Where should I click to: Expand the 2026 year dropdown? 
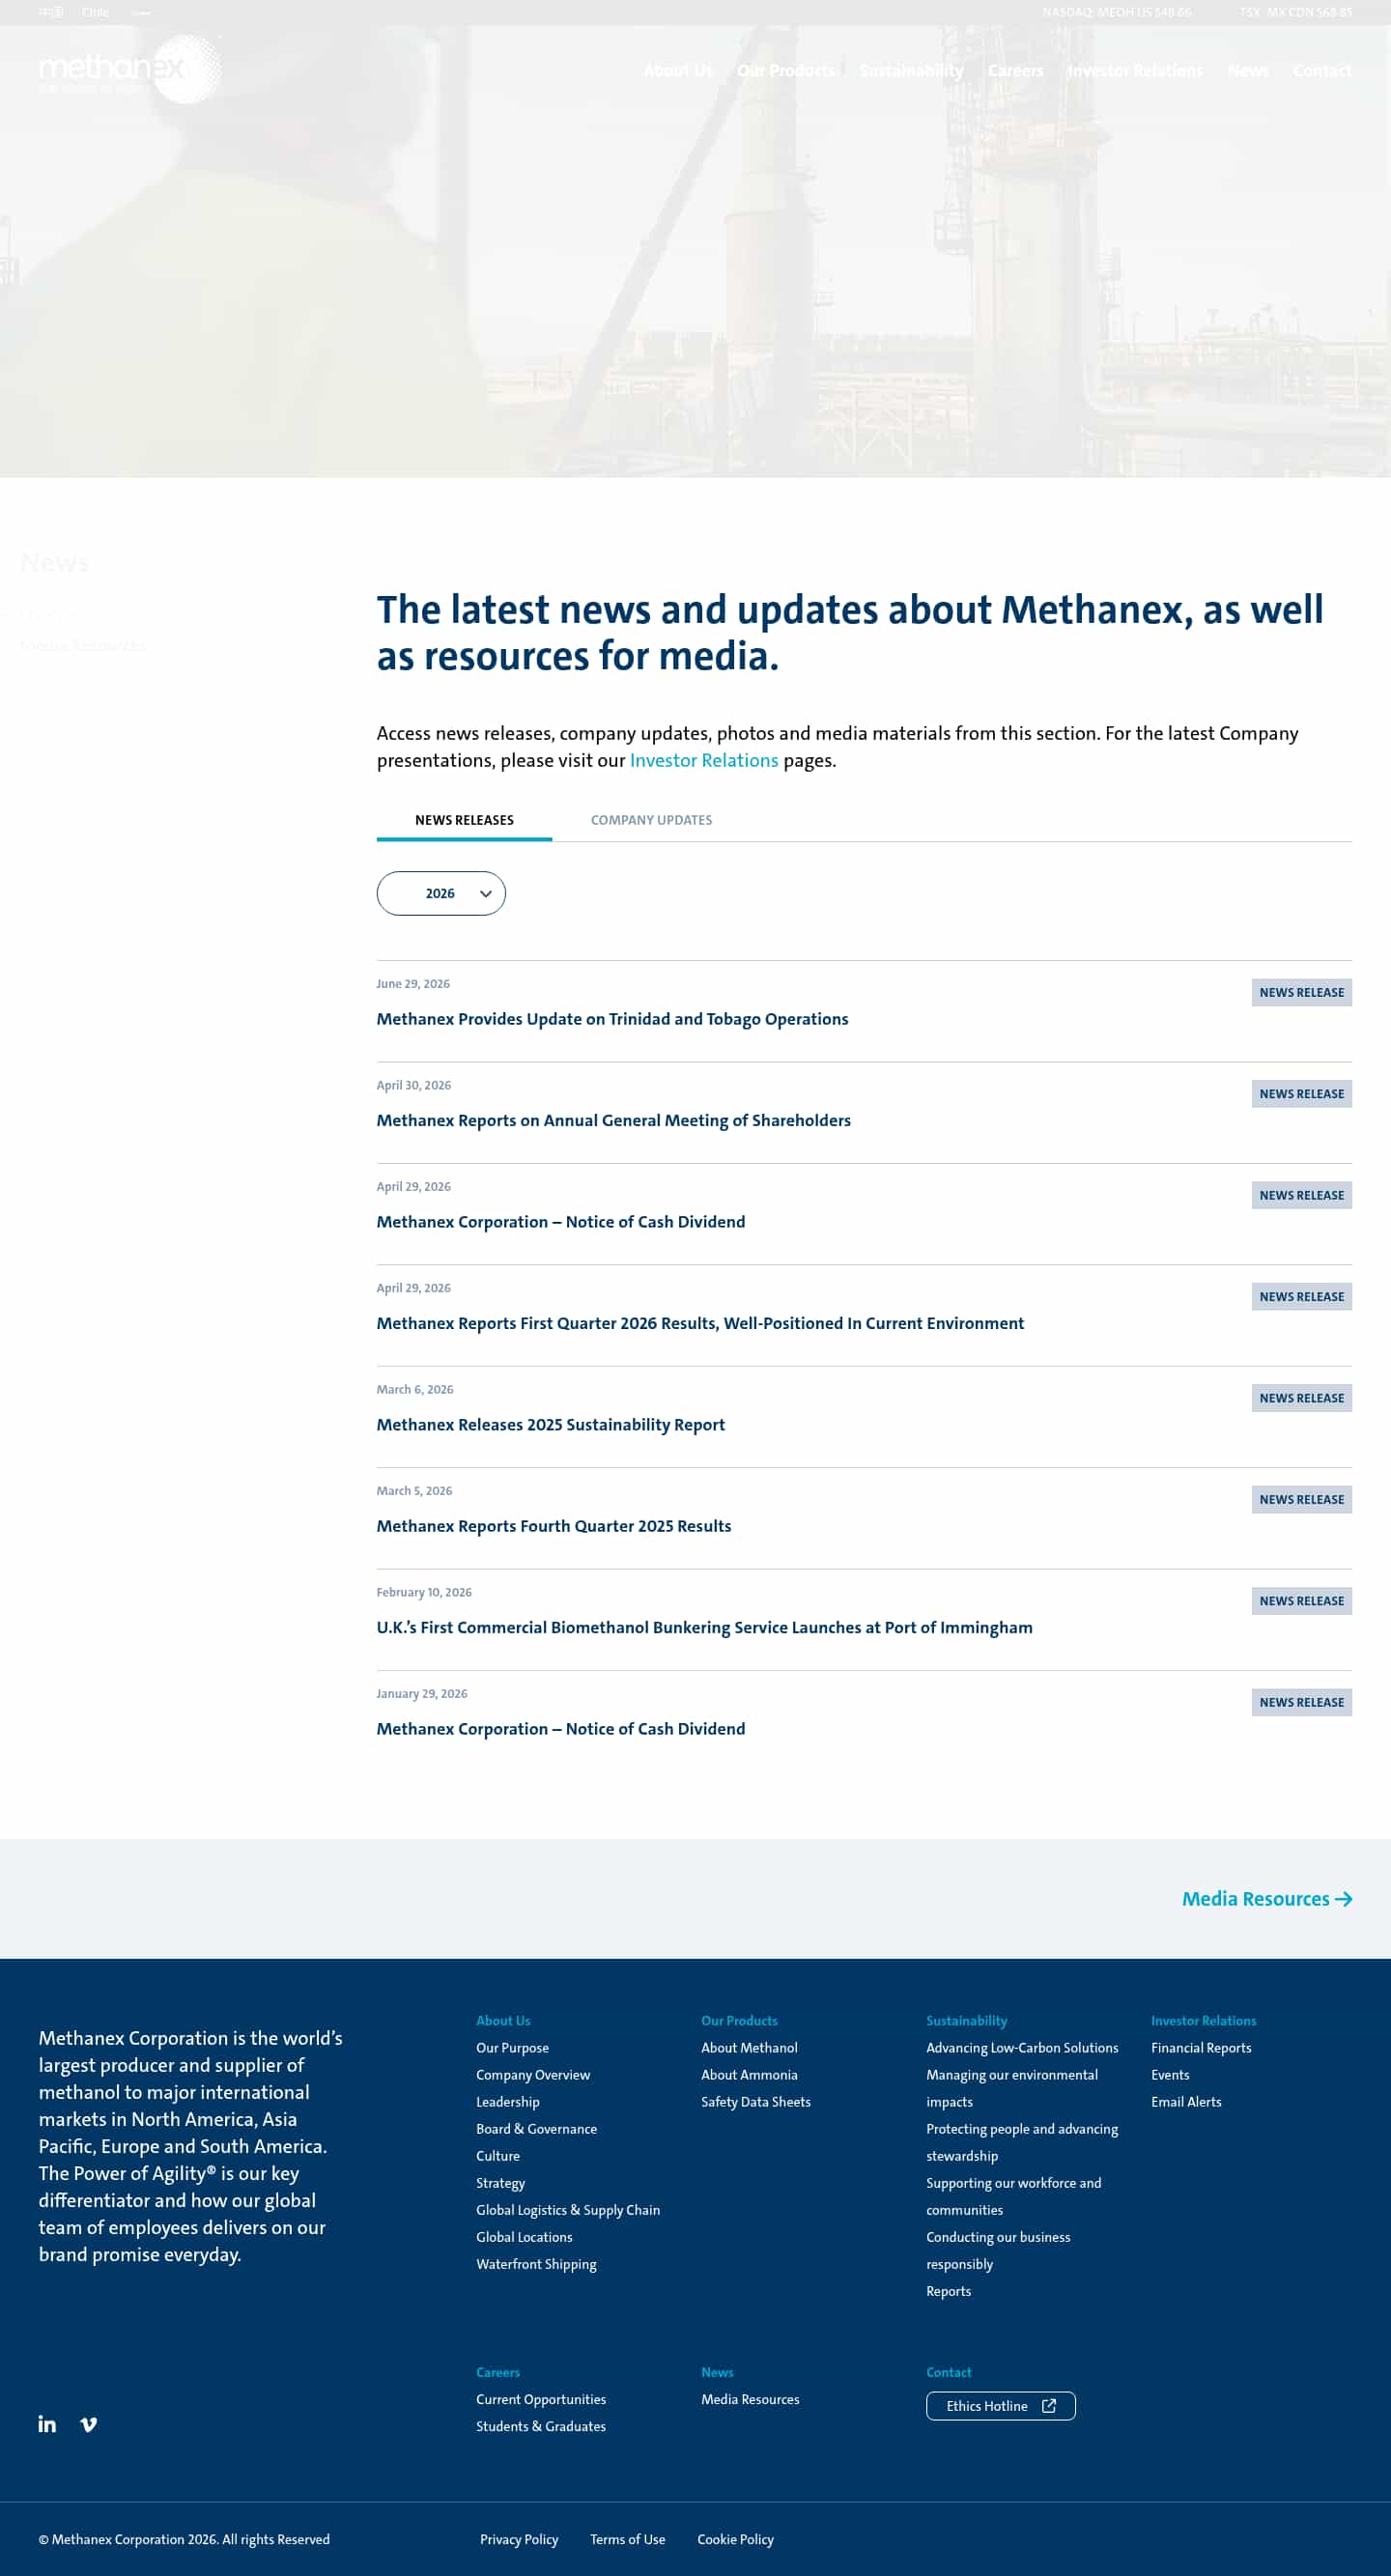pos(441,893)
